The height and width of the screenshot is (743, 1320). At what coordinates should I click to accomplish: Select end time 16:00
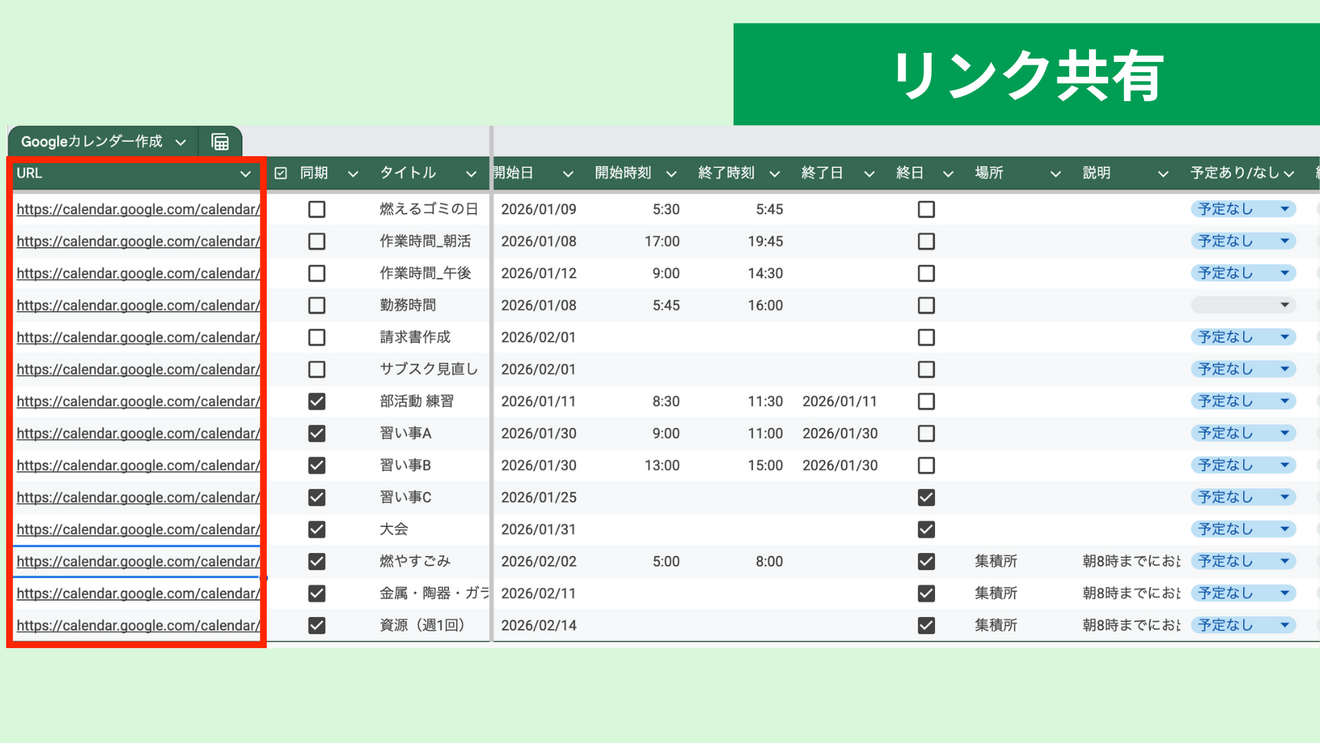[x=765, y=305]
